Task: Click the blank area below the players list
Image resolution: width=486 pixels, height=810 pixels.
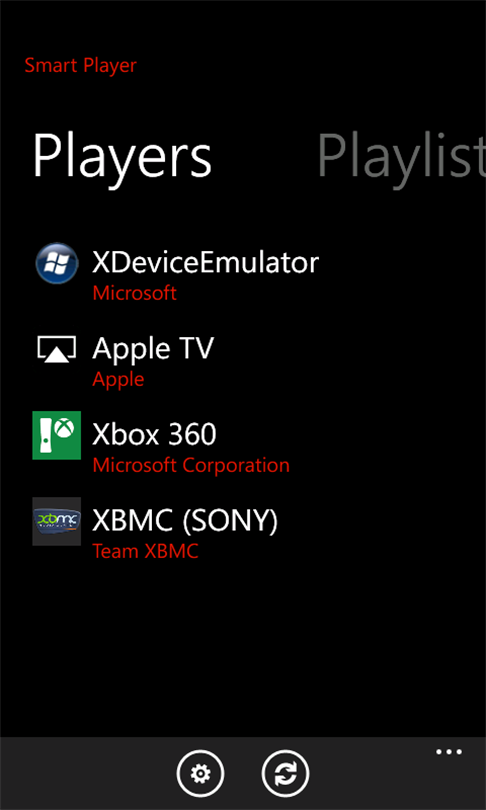Action: coord(243,646)
